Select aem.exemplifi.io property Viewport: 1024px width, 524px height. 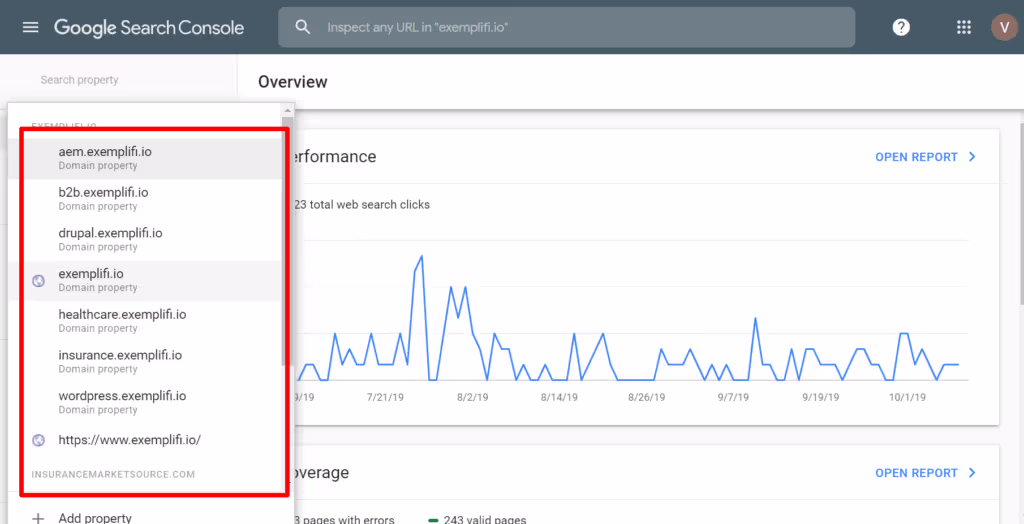144,158
